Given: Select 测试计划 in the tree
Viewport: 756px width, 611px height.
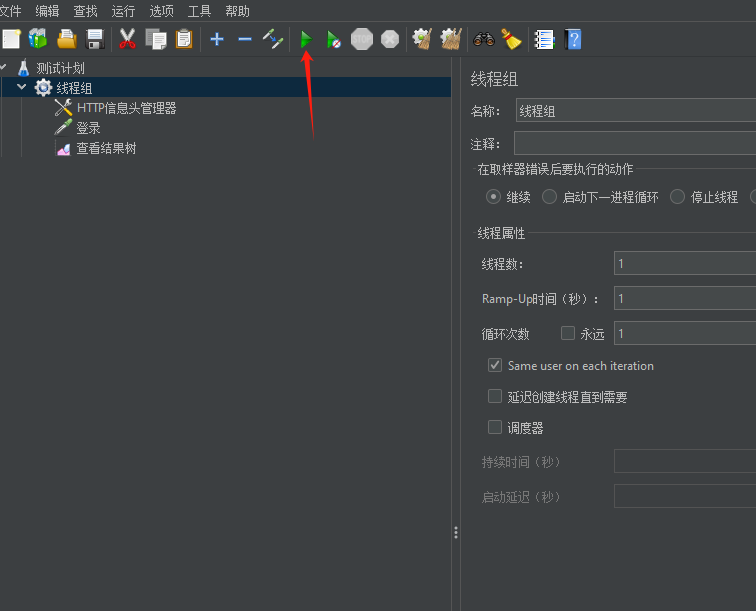Looking at the screenshot, I should coord(60,68).
